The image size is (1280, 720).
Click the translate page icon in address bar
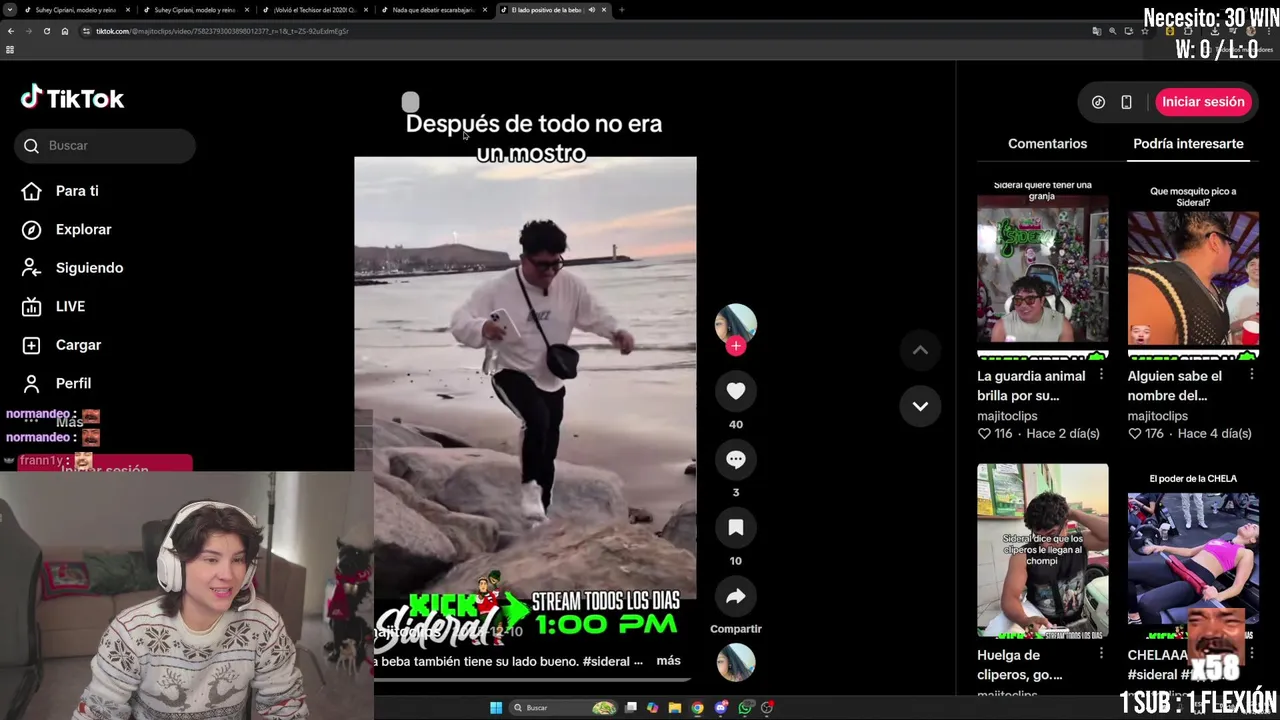1097,31
